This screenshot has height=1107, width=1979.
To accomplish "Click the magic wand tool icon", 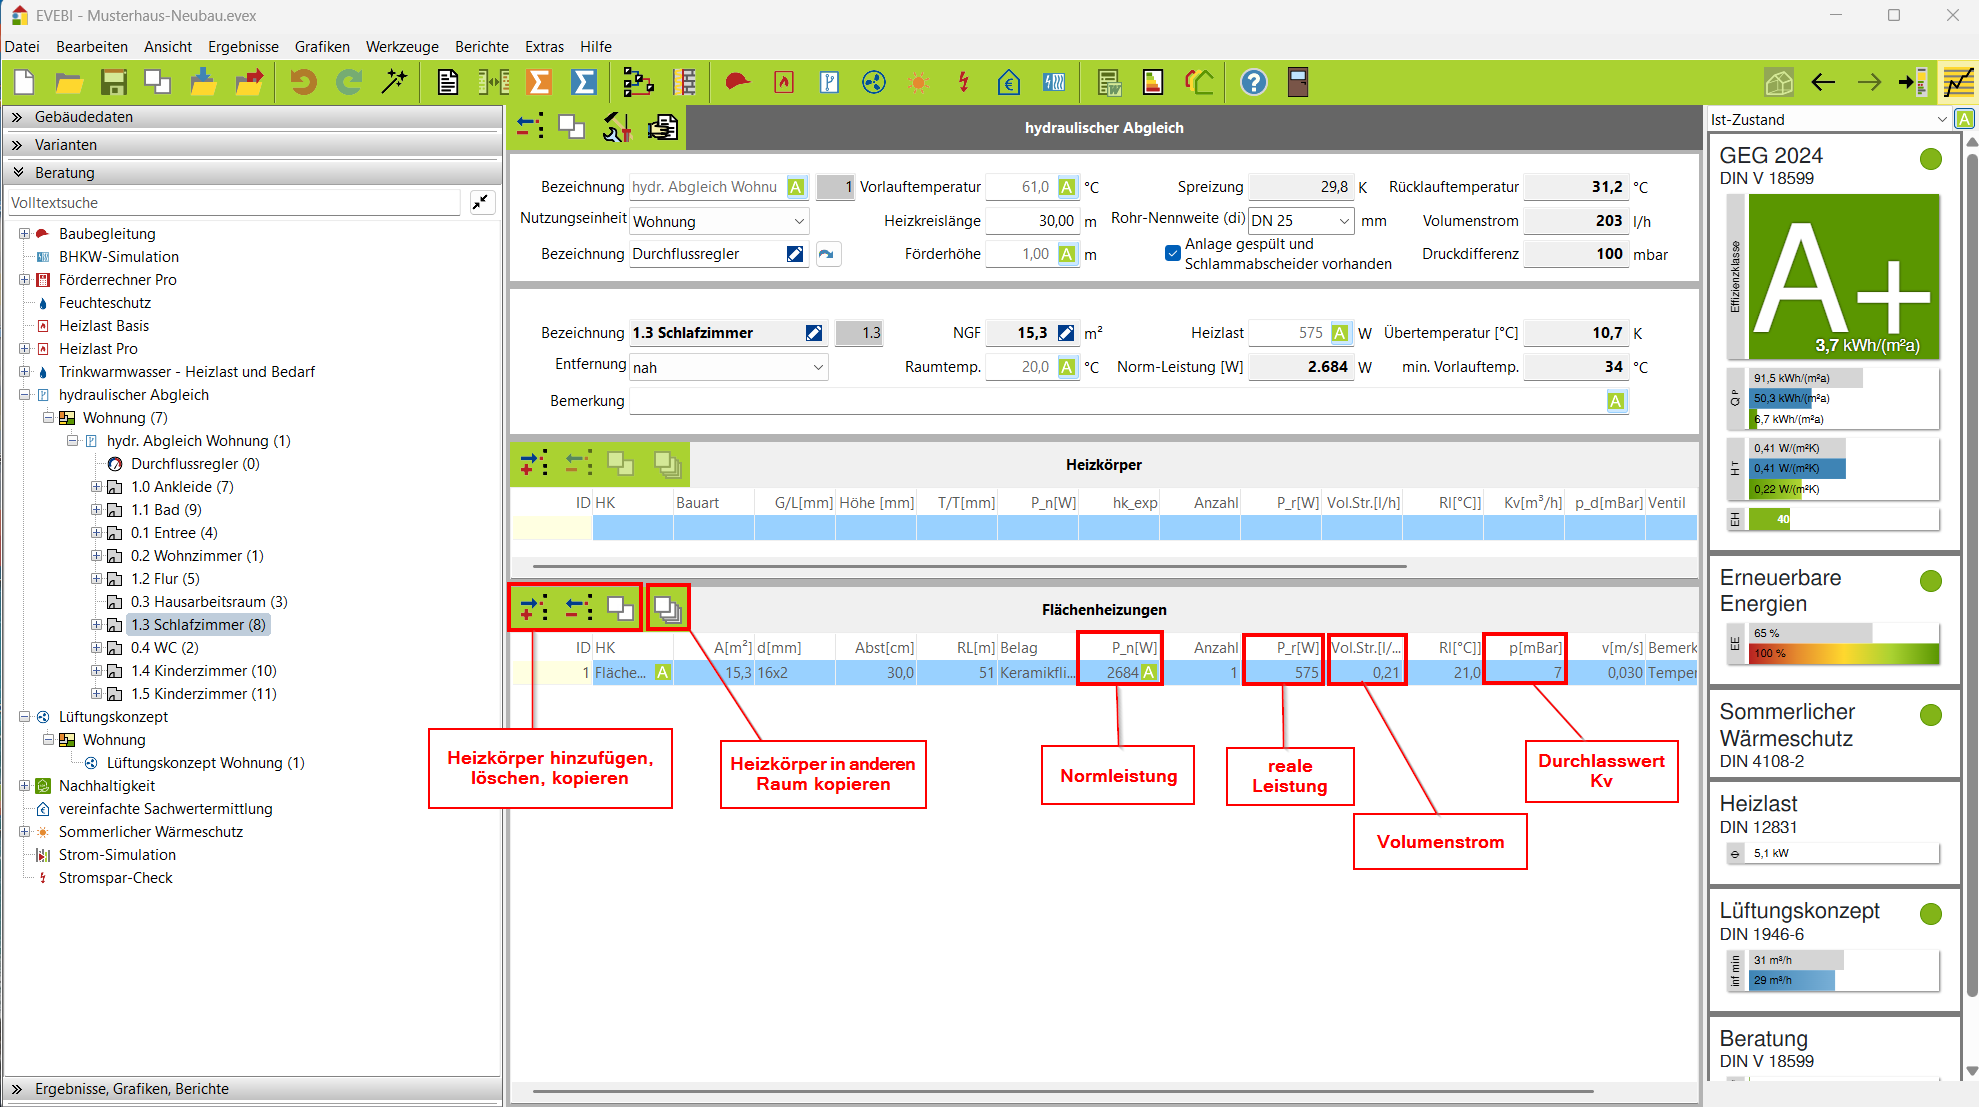I will (394, 82).
